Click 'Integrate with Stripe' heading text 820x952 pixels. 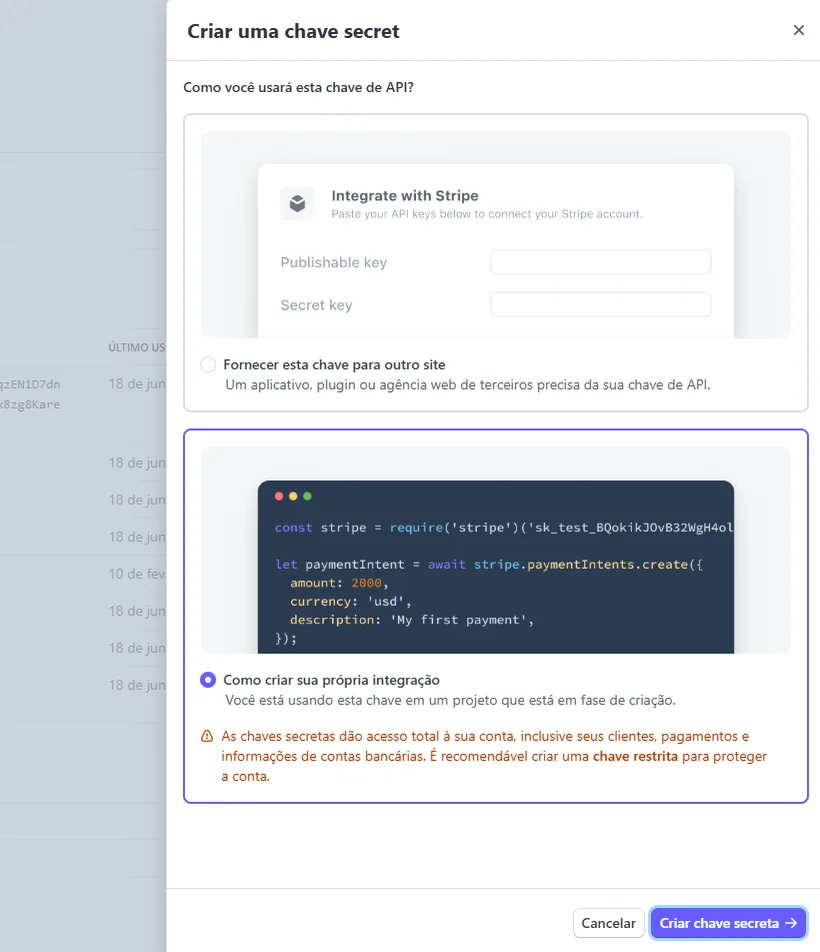point(405,196)
